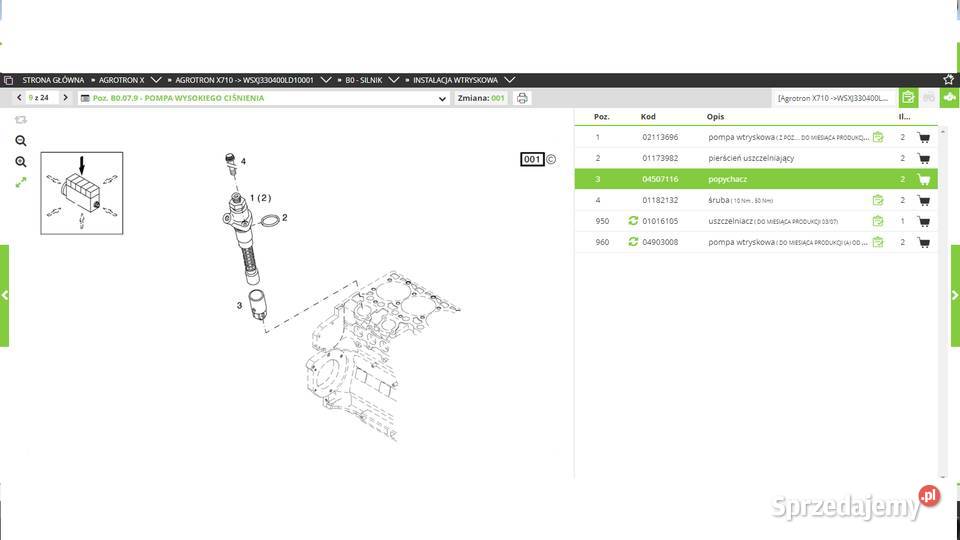Click Zmiana: 001 revision button
The image size is (960, 540).
481,98
